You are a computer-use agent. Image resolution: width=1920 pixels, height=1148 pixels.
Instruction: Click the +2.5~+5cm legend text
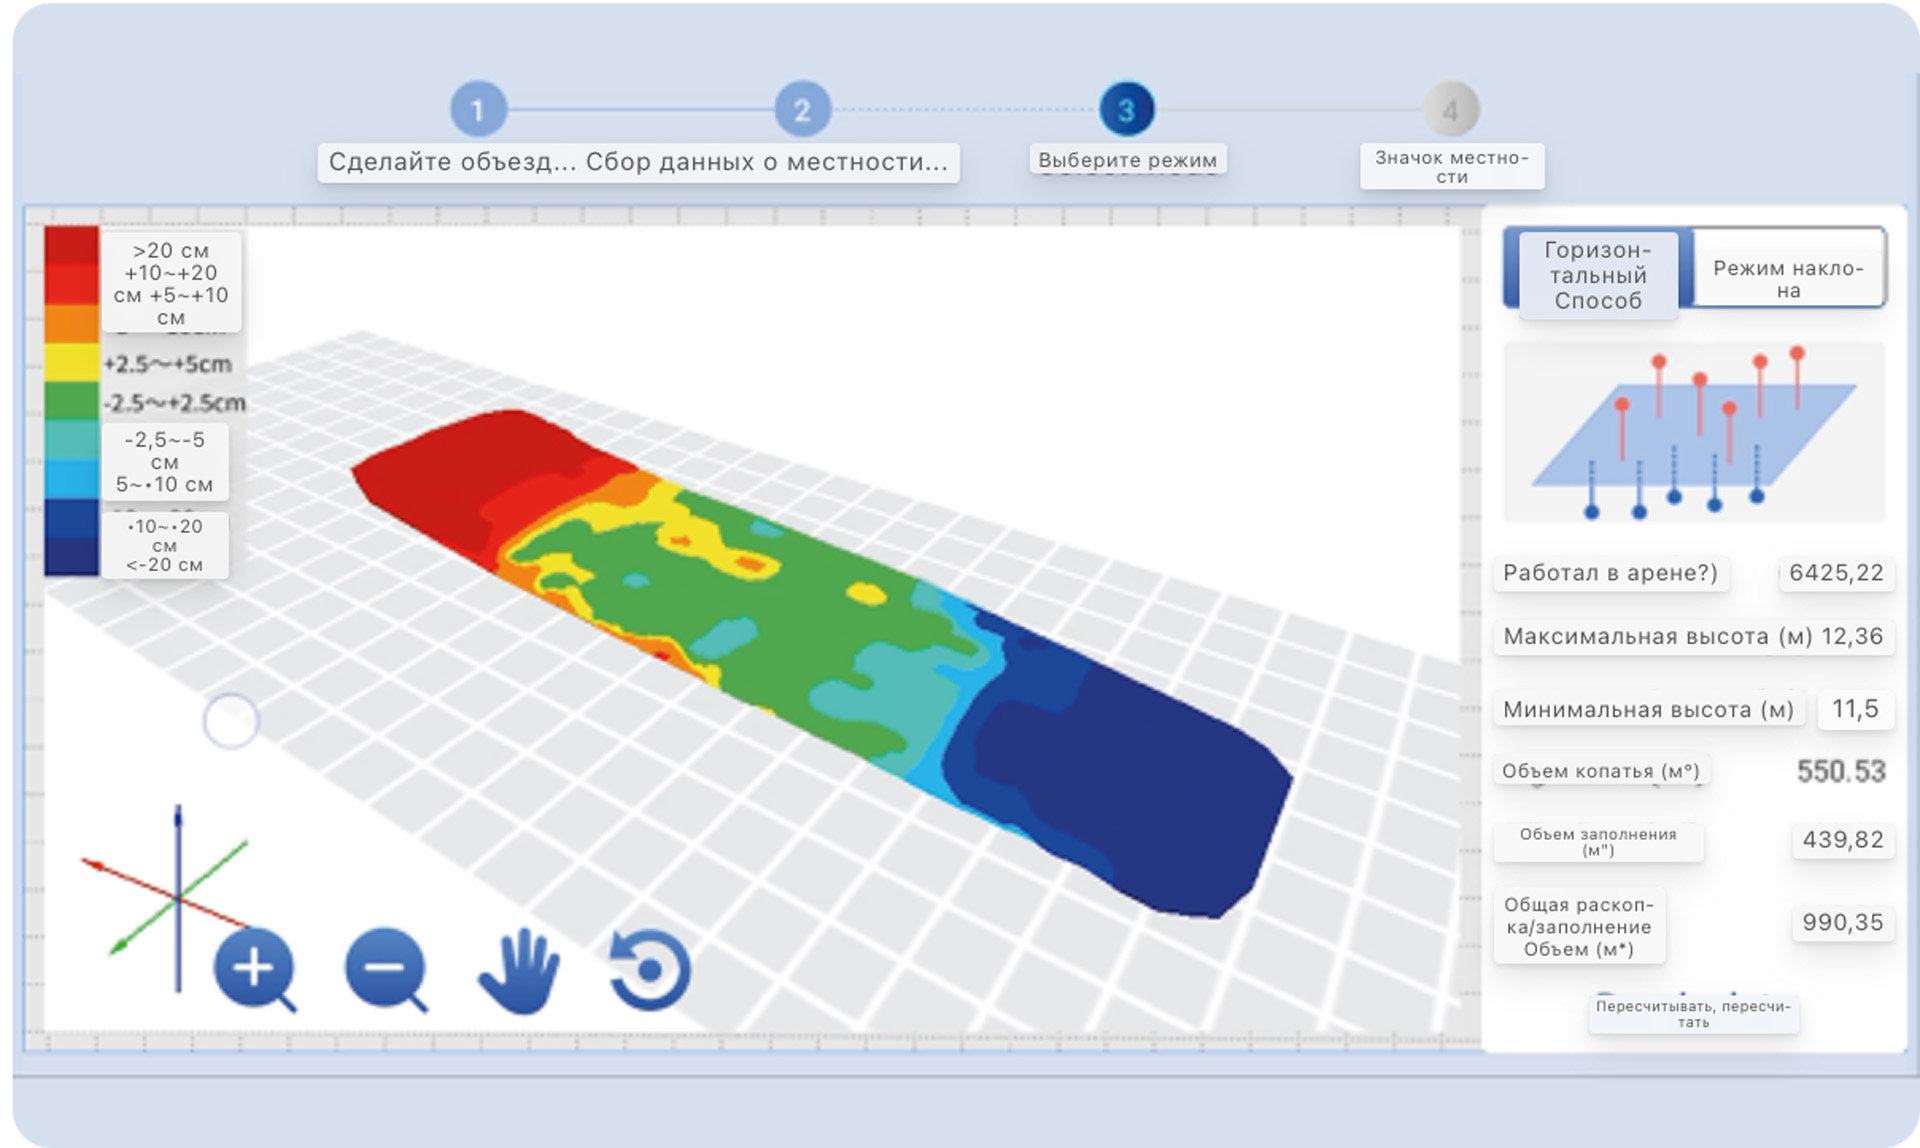click(x=168, y=363)
